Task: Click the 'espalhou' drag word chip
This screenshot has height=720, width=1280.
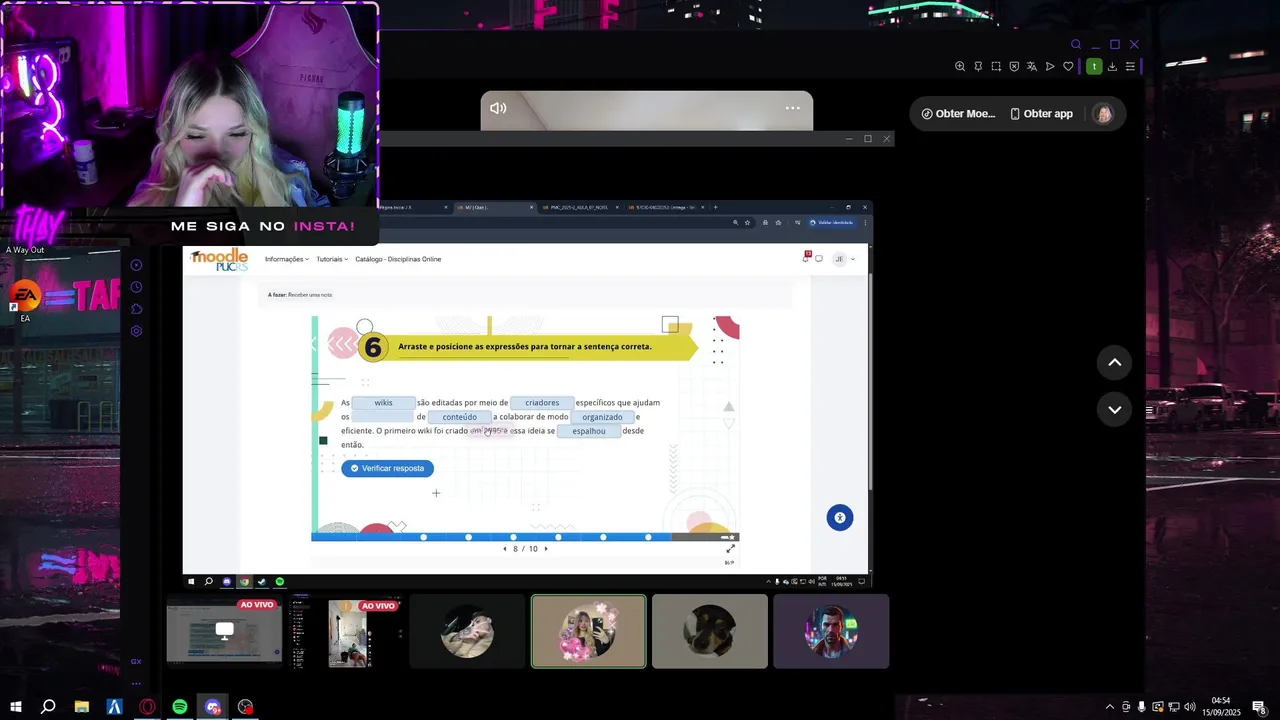Action: pyautogui.click(x=589, y=431)
